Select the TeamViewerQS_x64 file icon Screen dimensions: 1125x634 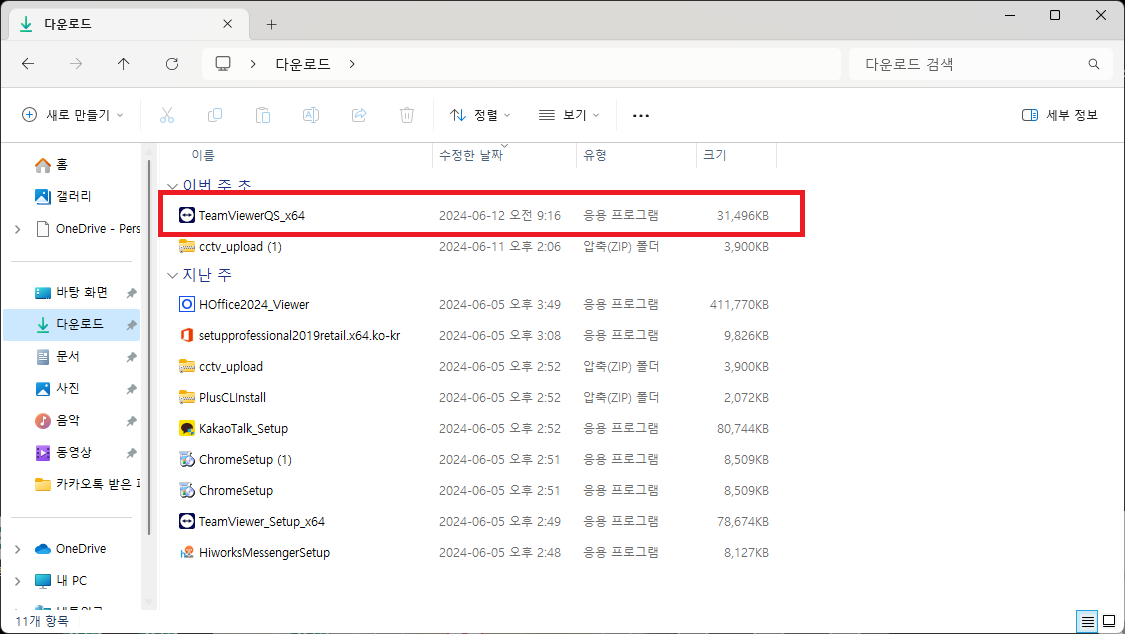coord(187,215)
